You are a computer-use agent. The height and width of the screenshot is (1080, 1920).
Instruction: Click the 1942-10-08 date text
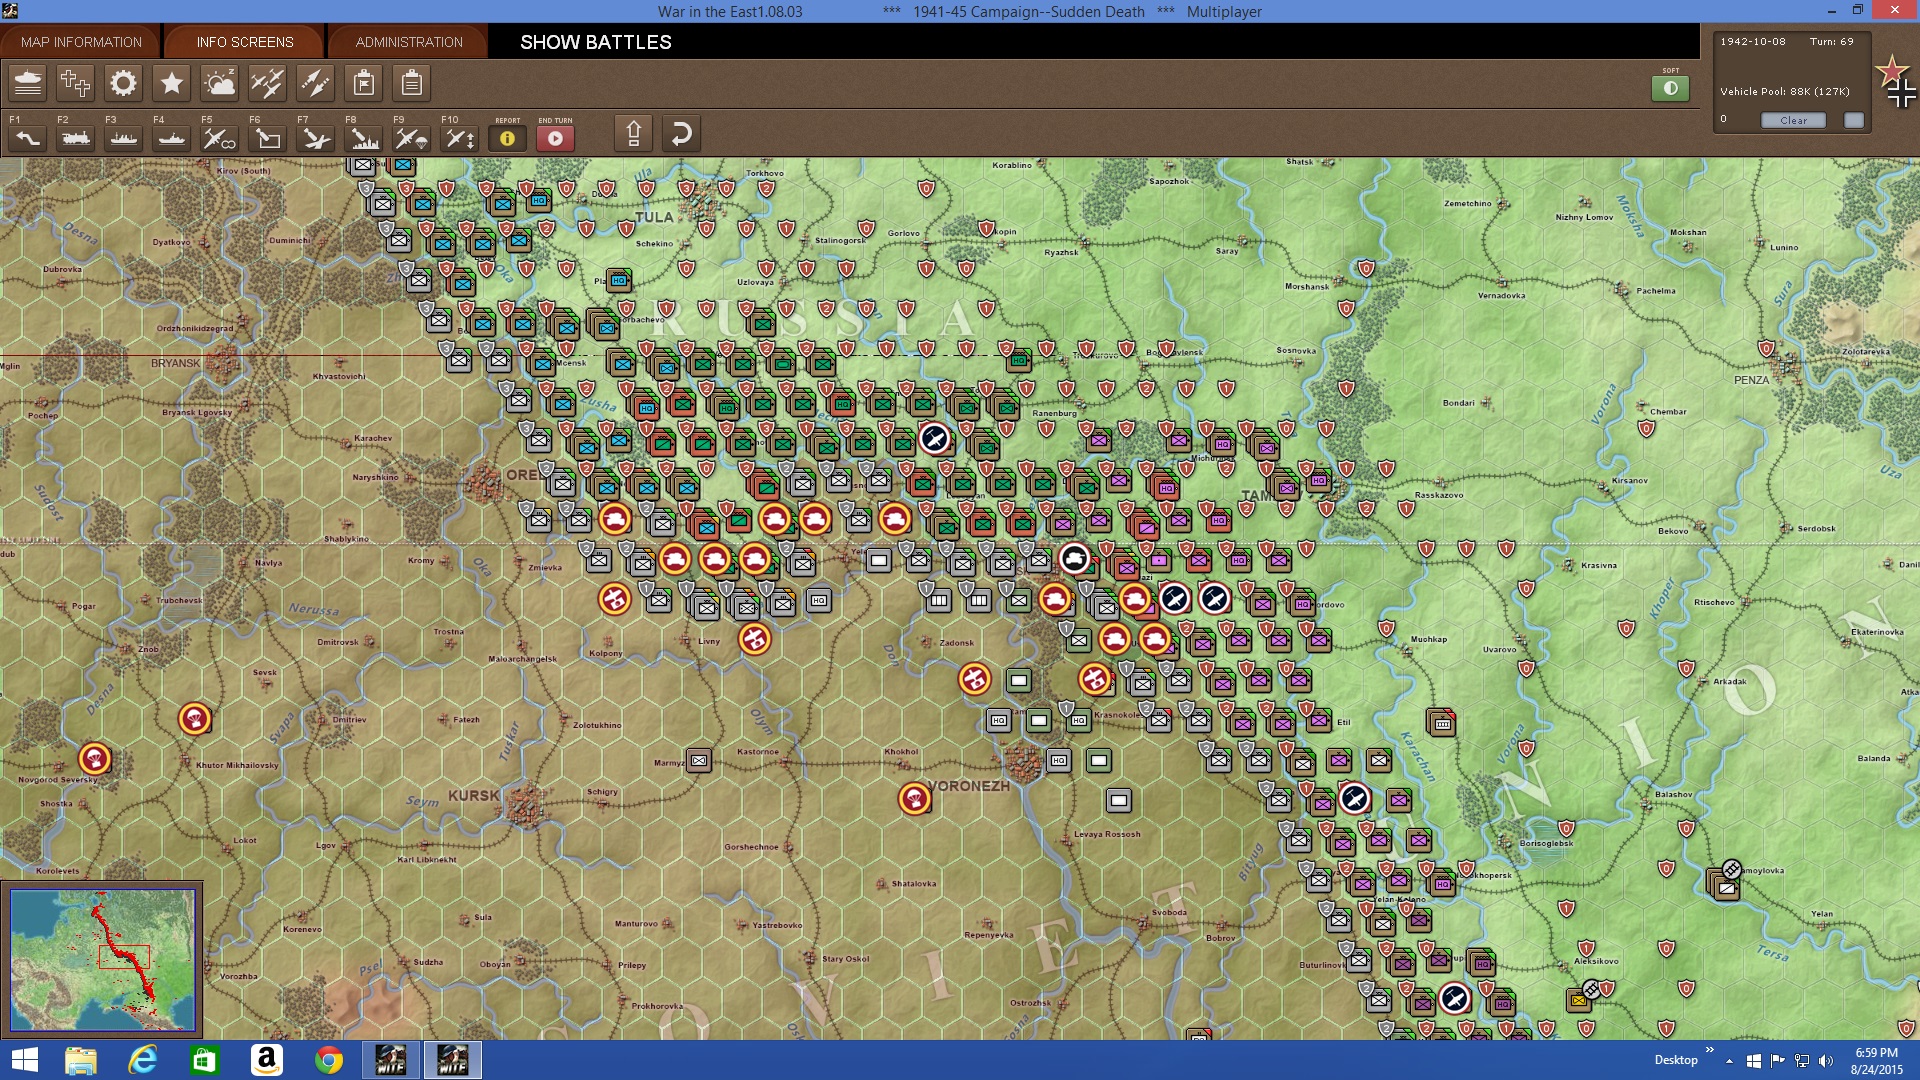1753,42
